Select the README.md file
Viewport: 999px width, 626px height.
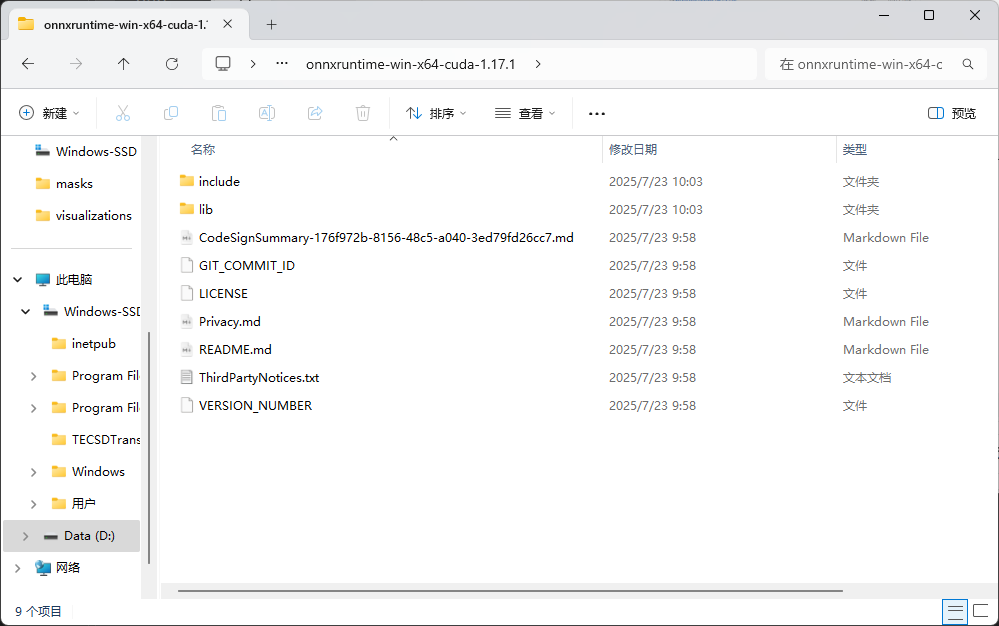(x=235, y=350)
